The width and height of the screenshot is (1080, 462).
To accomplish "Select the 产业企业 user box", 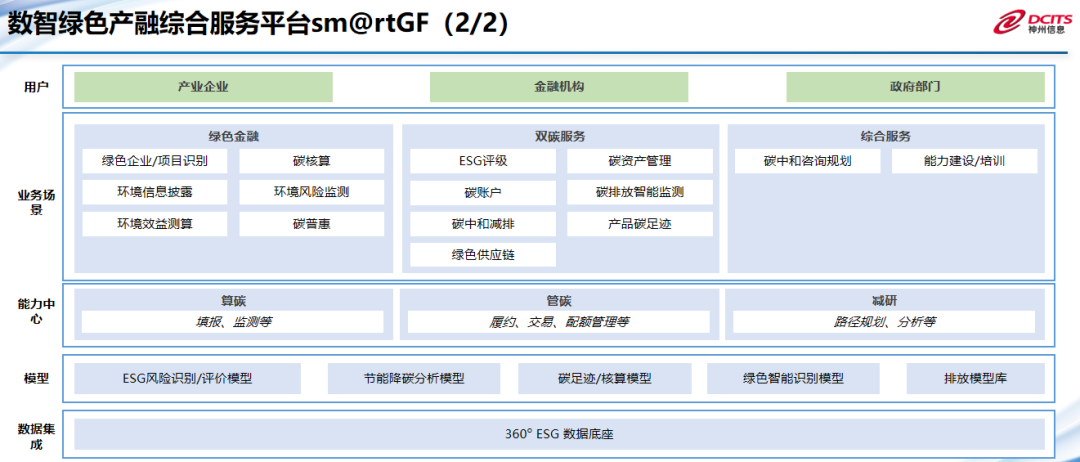I will coord(203,87).
